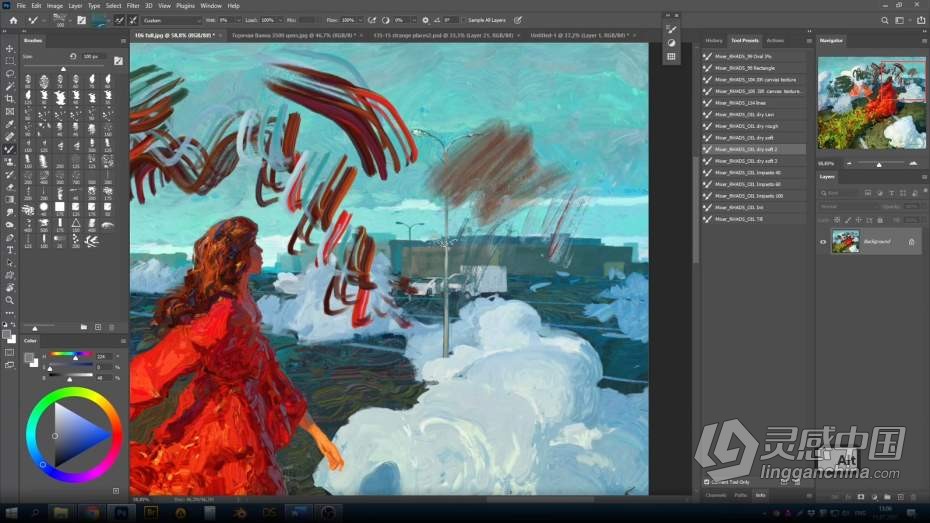The height and width of the screenshot is (523, 930).
Task: Select the Gradient tool
Action: [9, 199]
